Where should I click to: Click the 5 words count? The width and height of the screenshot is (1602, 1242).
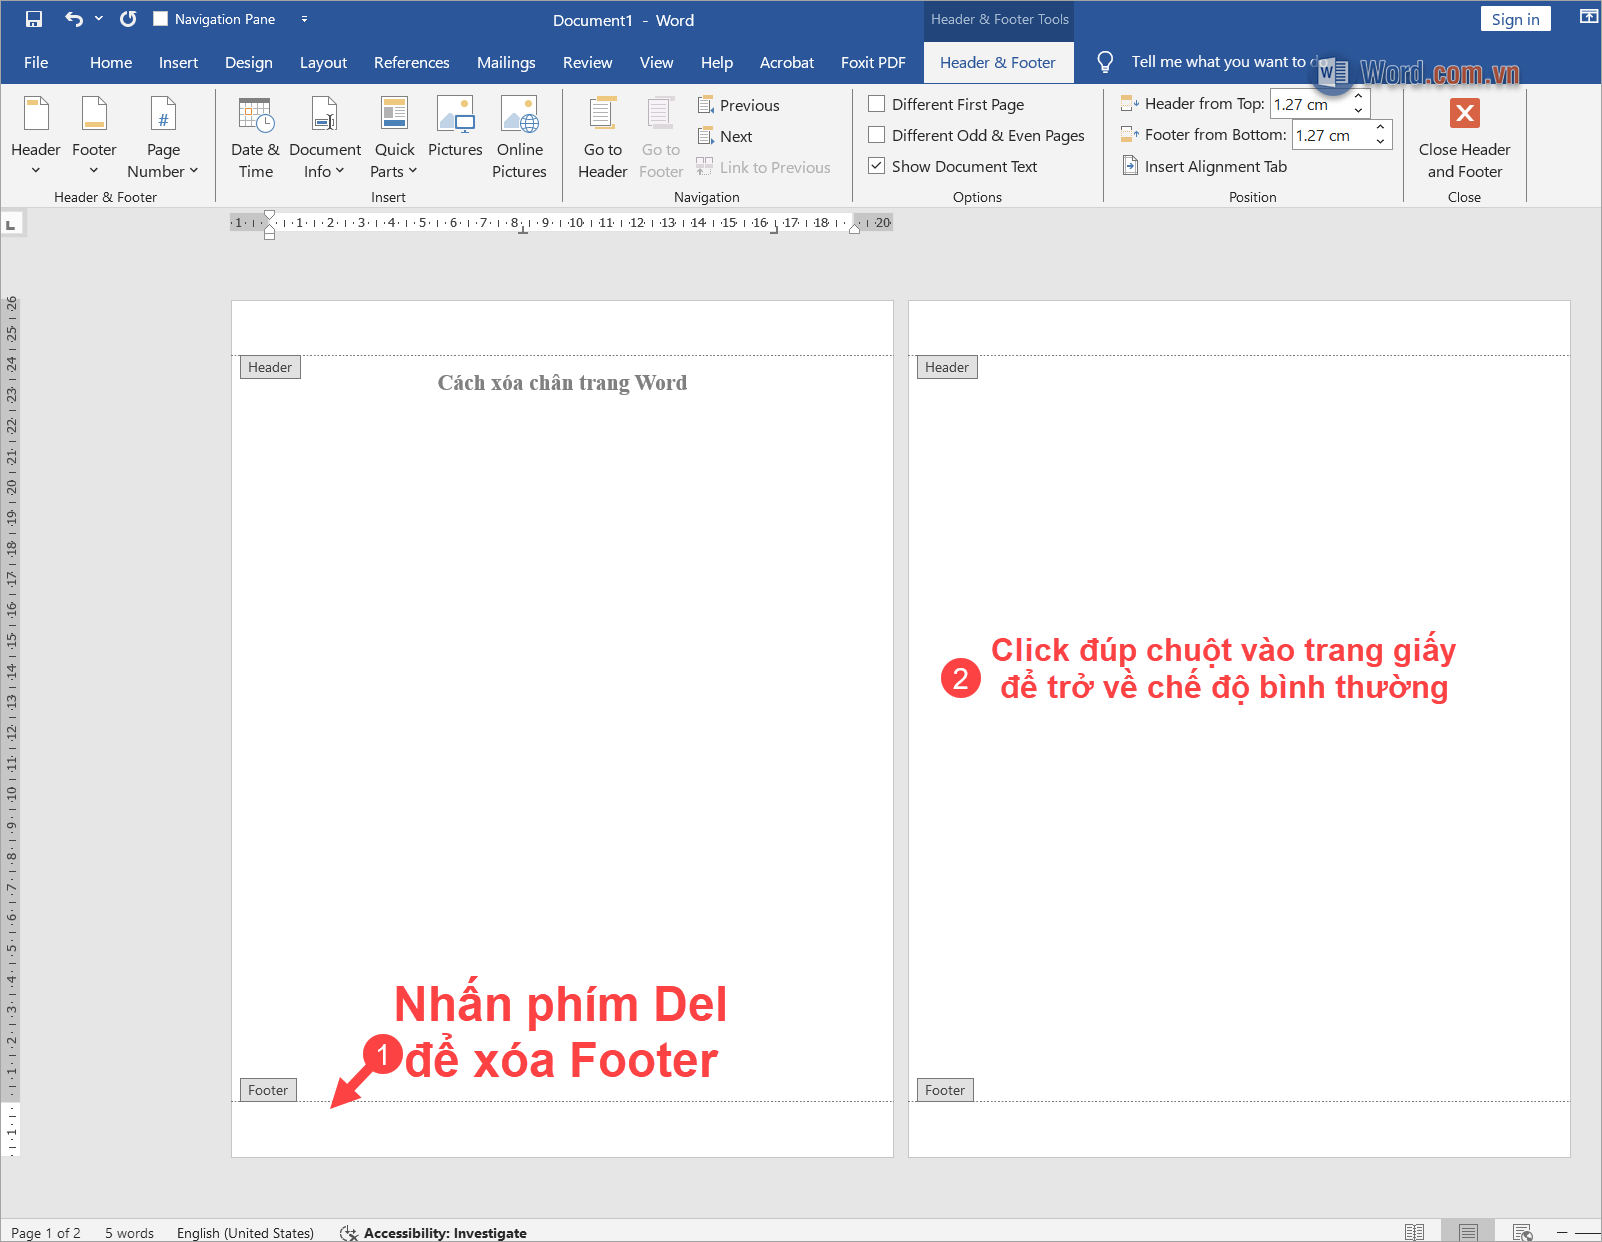click(x=129, y=1232)
